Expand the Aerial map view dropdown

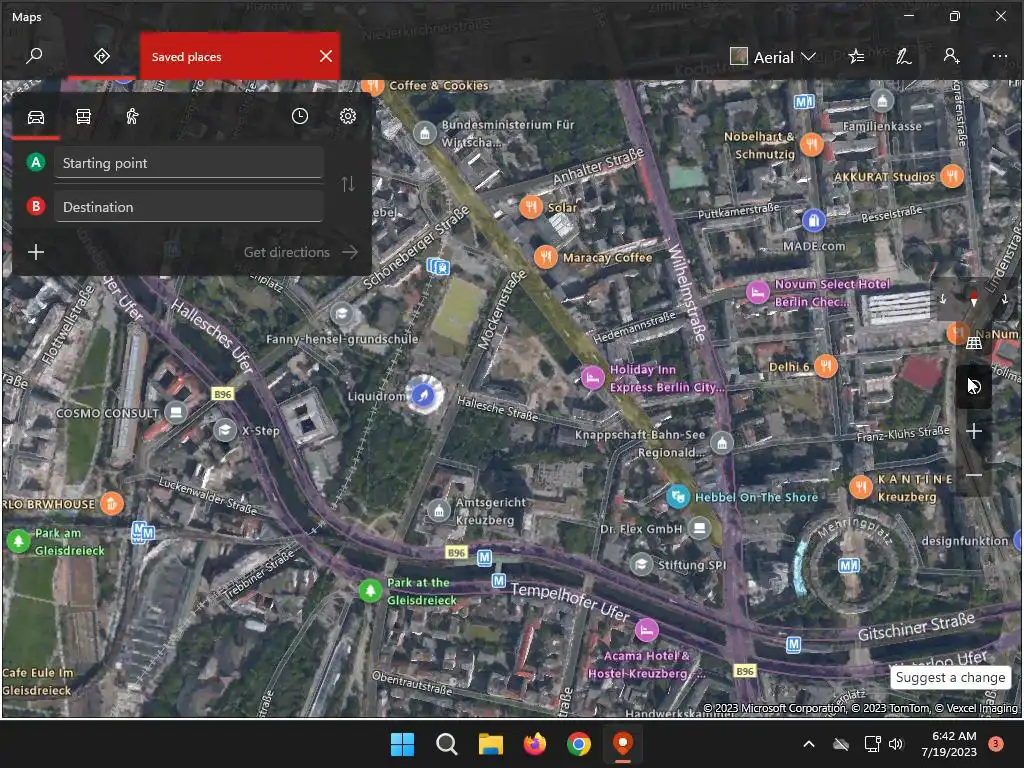[x=773, y=57]
